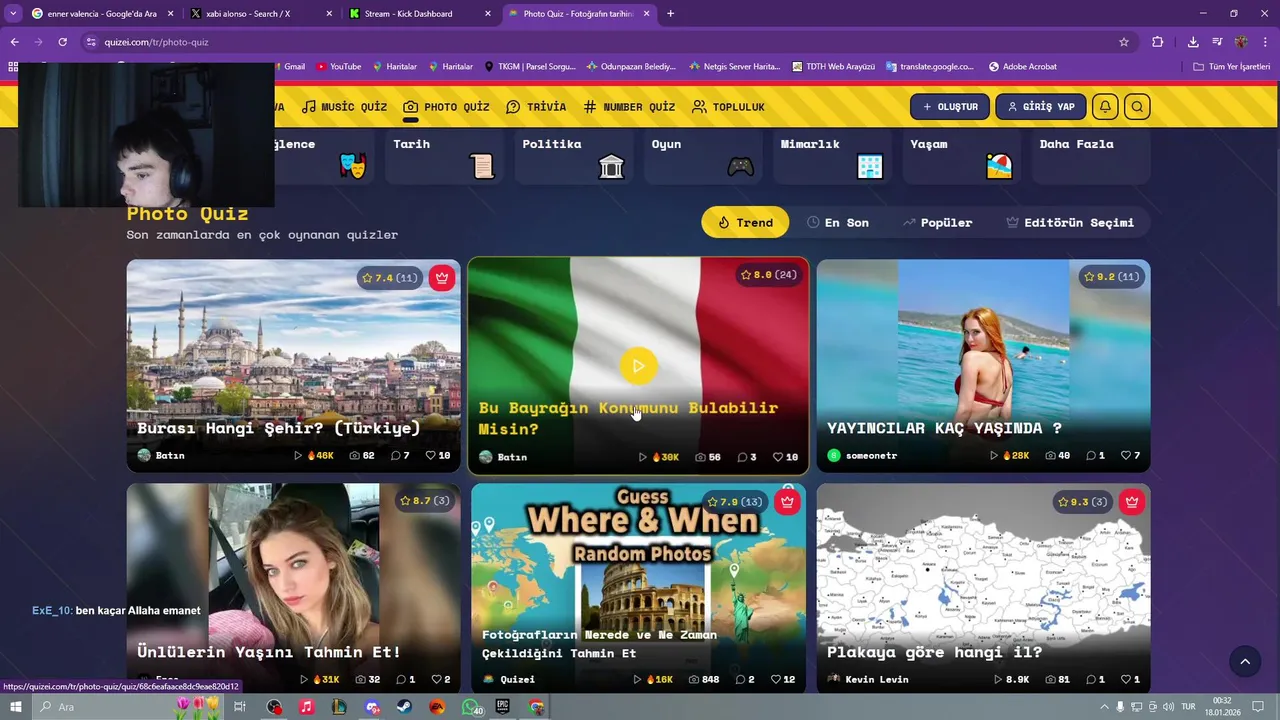1280x720 pixels.
Task: Select the Mimarlık category card
Action: [x=832, y=157]
